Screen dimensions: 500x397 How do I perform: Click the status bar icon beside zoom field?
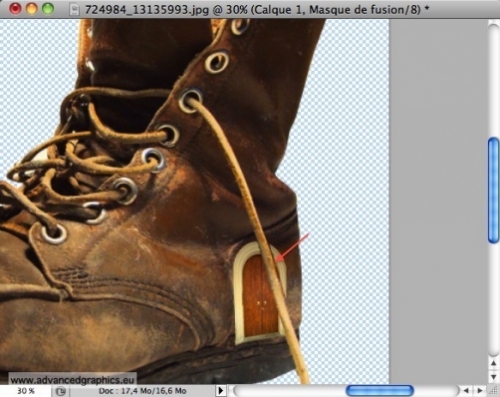(x=61, y=391)
